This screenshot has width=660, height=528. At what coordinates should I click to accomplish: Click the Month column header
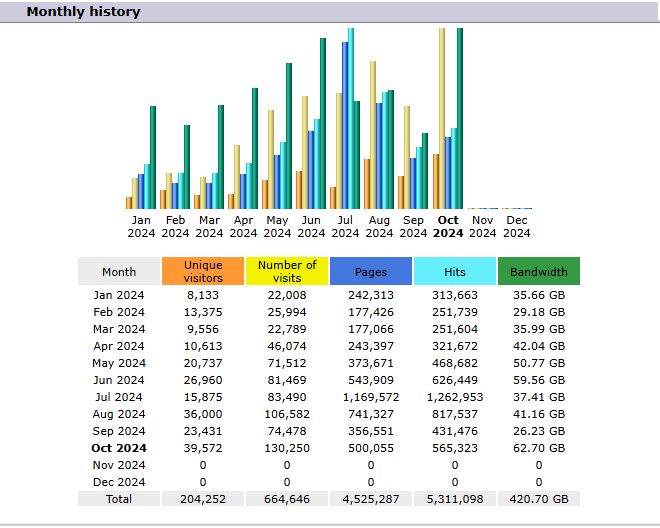[x=119, y=271]
